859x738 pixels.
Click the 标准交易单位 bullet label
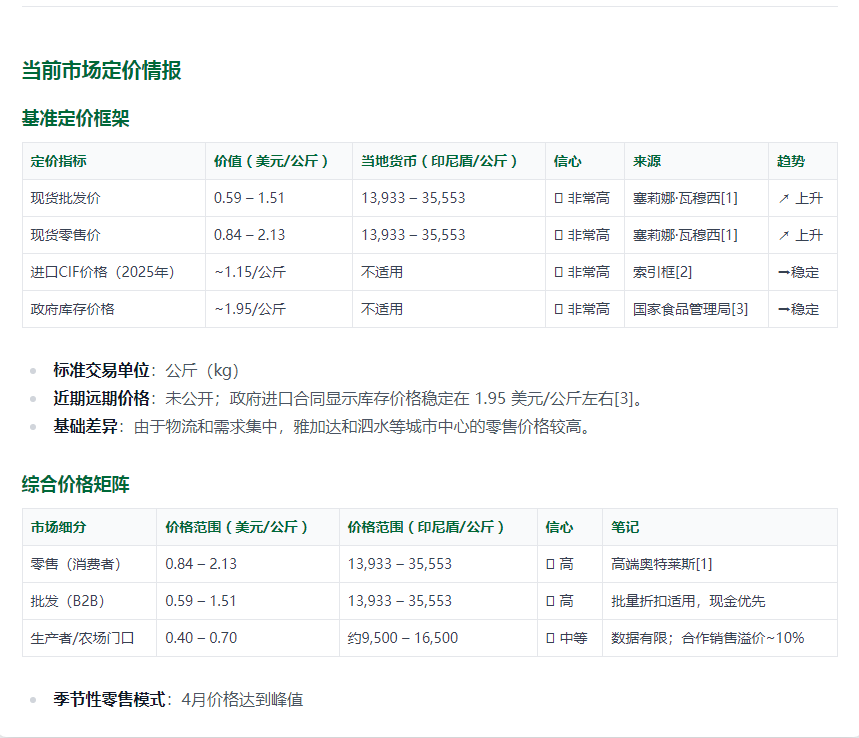point(101,370)
